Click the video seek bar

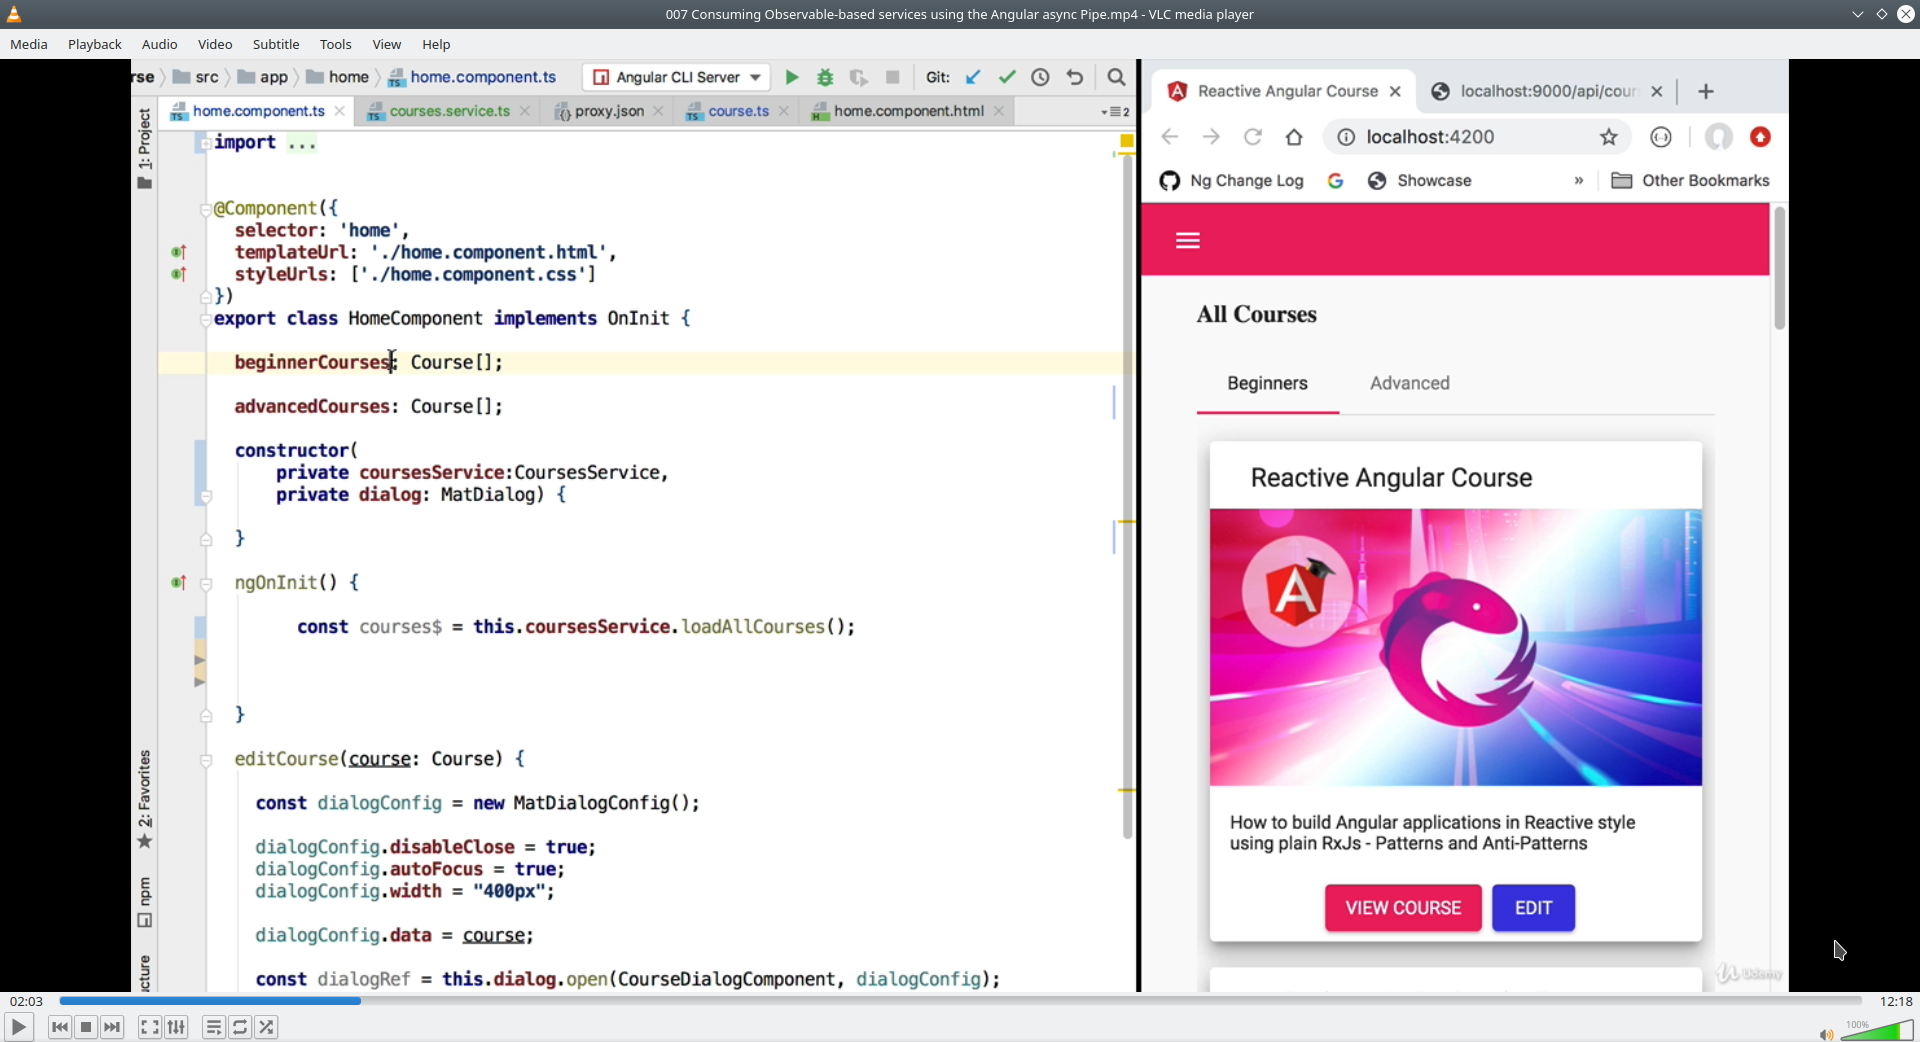pos(960,1000)
